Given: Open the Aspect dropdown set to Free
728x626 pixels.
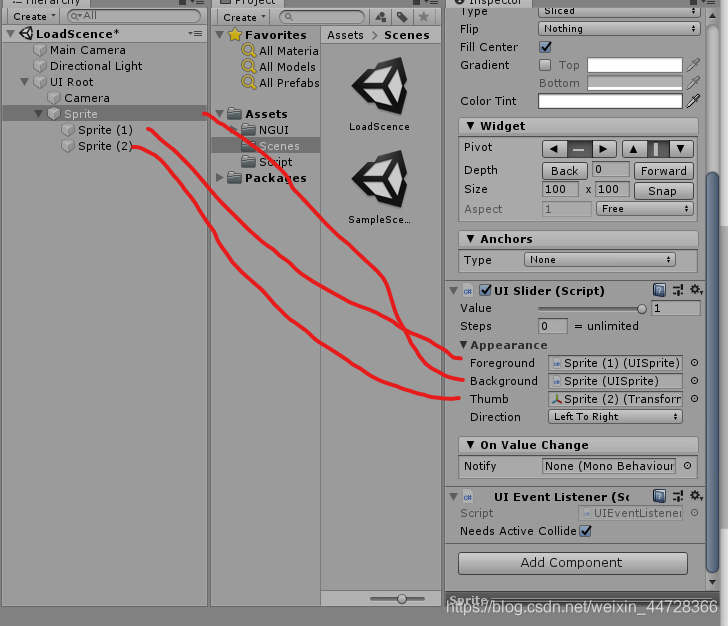Looking at the screenshot, I should pos(645,209).
